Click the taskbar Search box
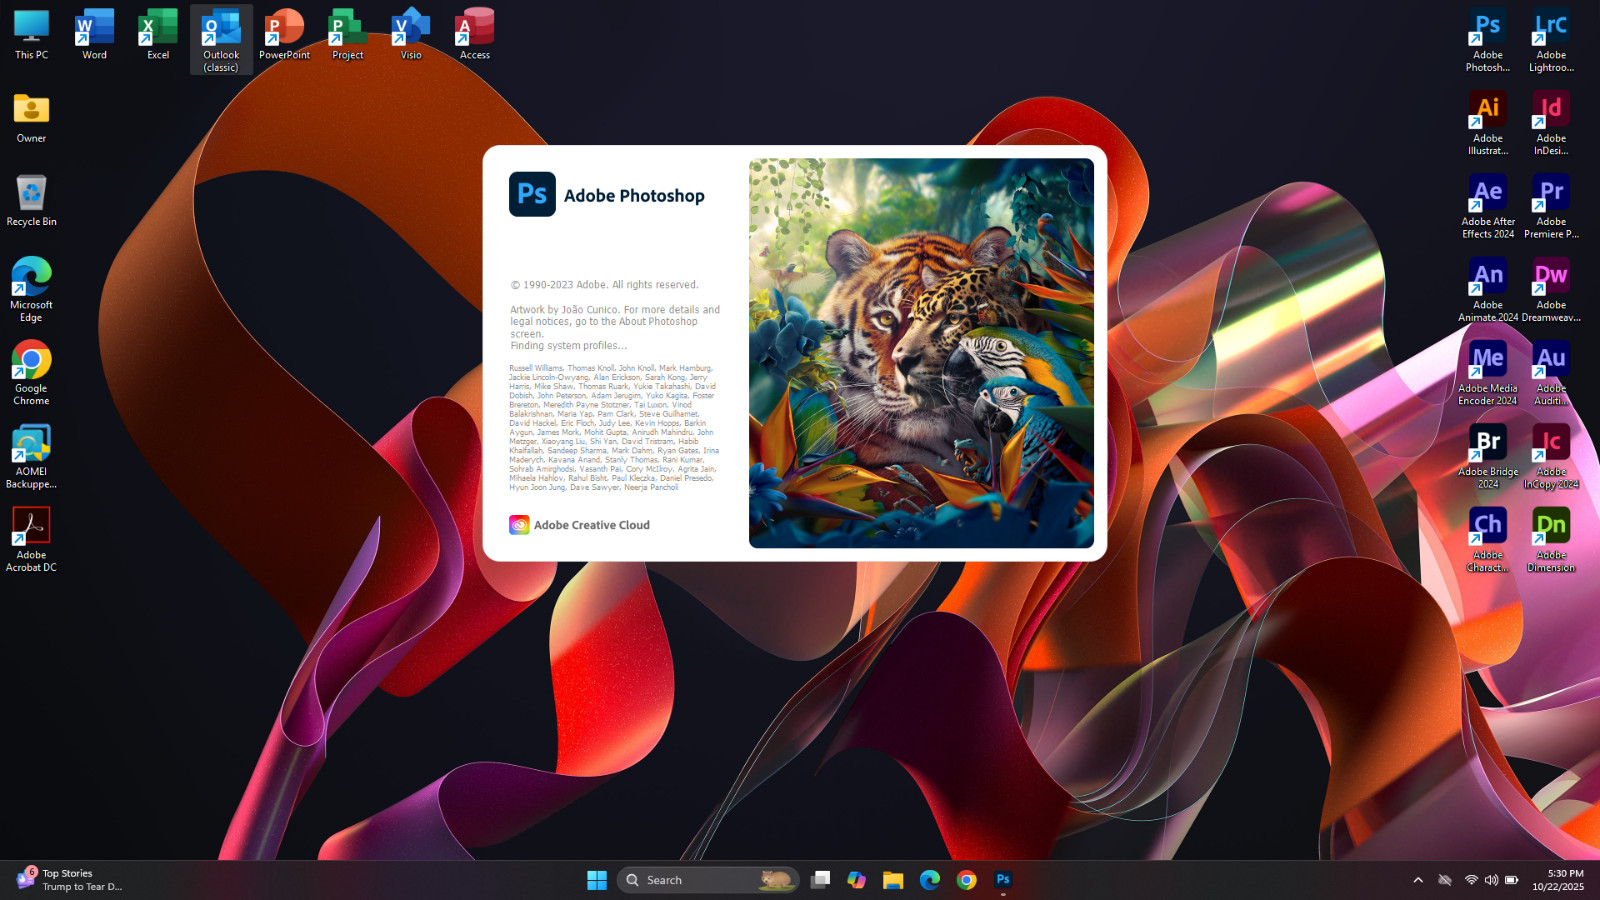Viewport: 1600px width, 900px height. click(x=708, y=880)
